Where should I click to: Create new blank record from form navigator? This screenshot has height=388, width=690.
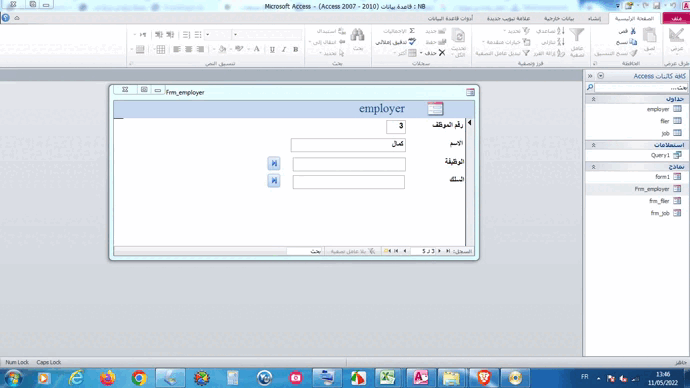pyautogui.click(x=387, y=251)
